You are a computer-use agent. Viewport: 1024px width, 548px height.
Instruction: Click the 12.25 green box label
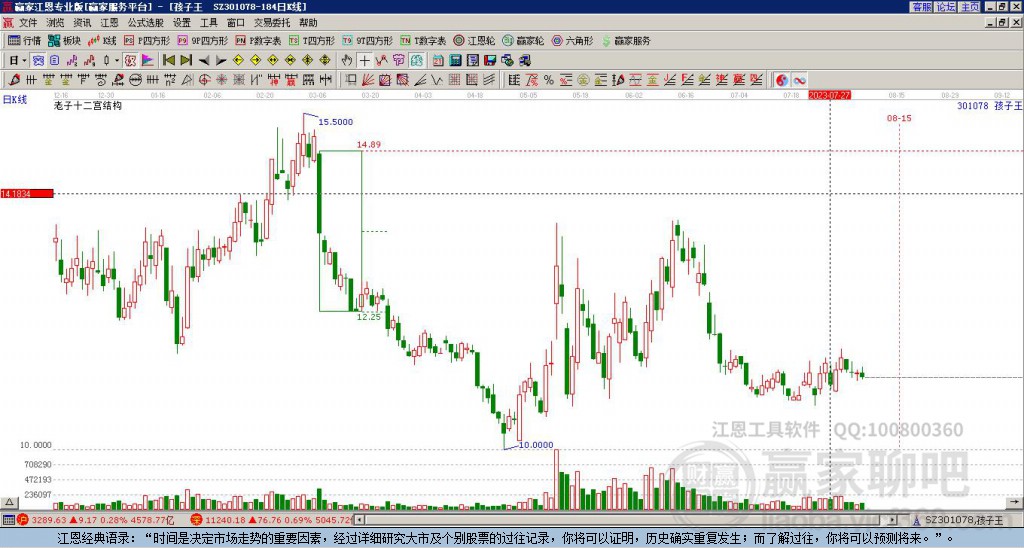point(368,316)
